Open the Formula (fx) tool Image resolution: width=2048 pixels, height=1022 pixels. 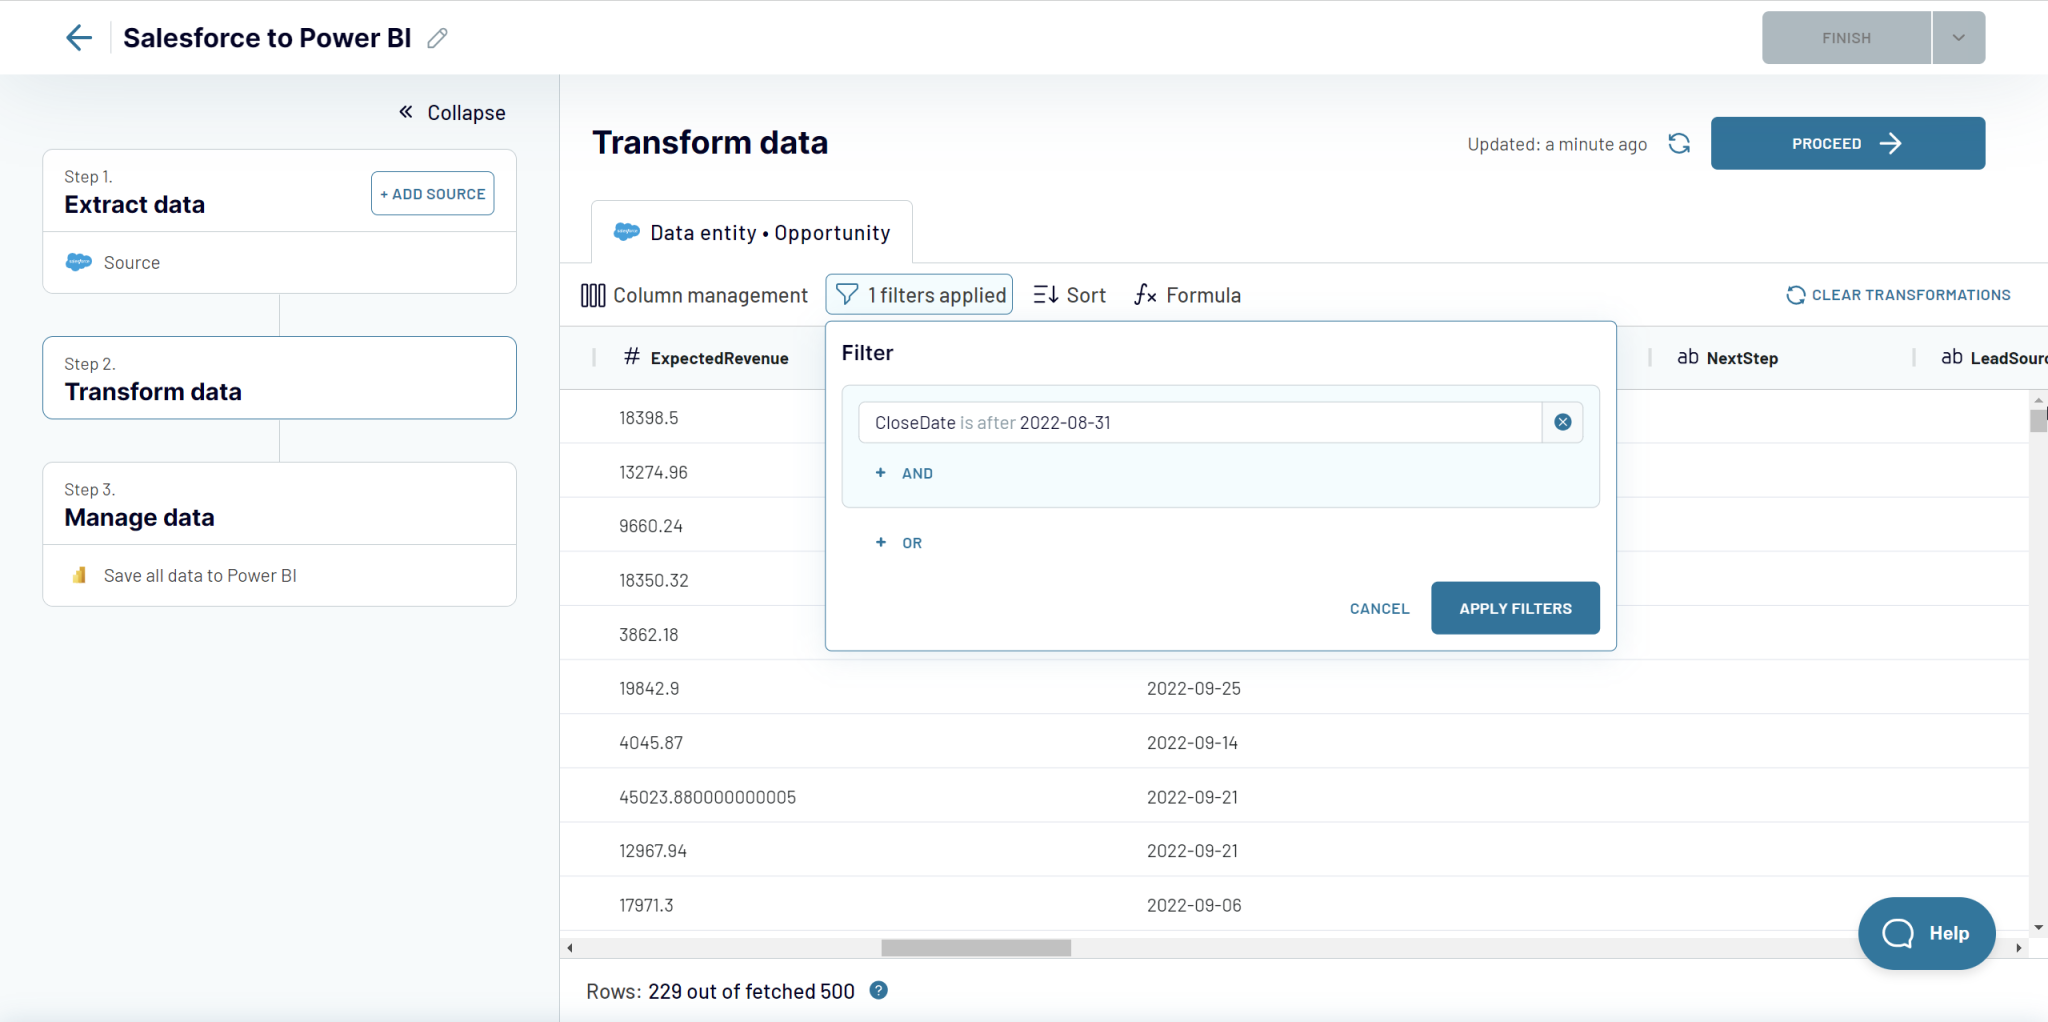pyautogui.click(x=1186, y=294)
